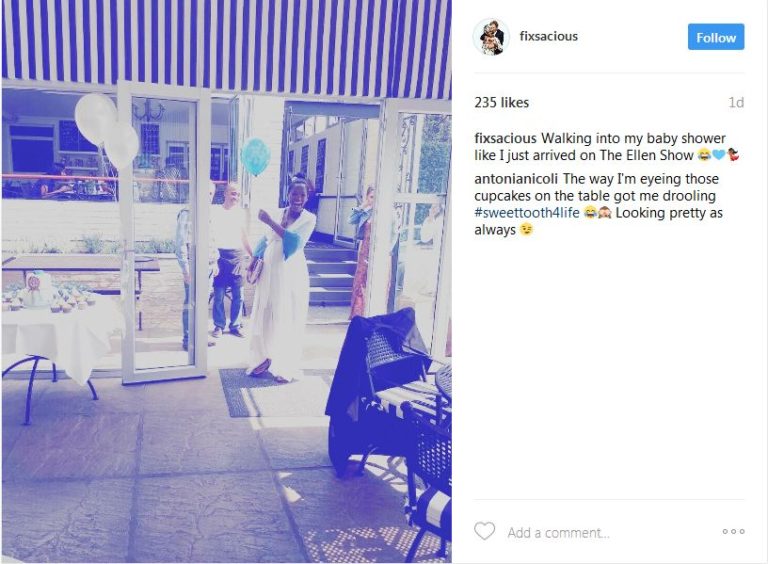Click the blue heart emoji in the caption
The width and height of the screenshot is (768, 564).
718,156
